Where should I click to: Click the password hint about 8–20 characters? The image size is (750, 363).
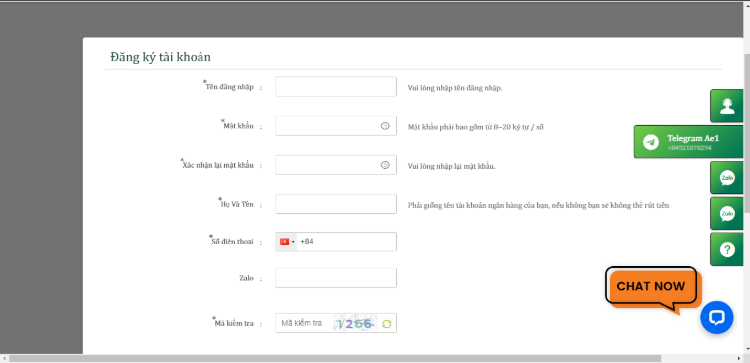[475, 127]
